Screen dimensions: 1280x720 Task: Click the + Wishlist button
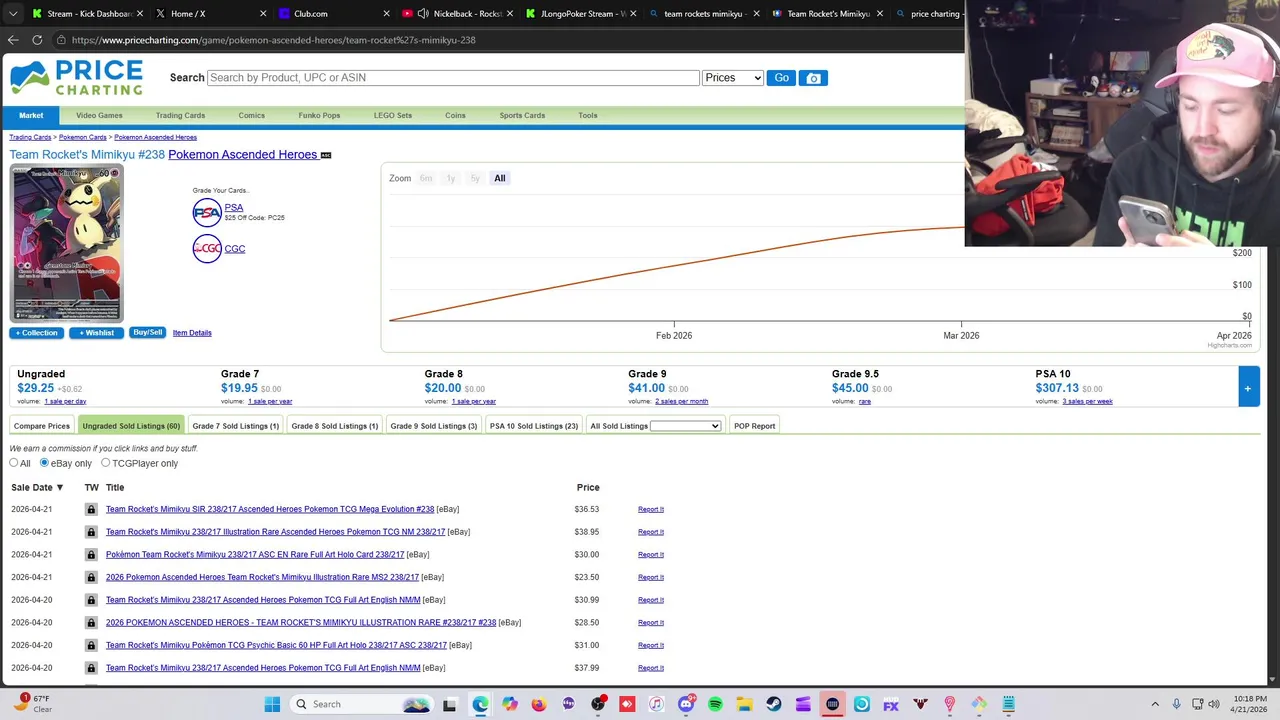pos(96,333)
